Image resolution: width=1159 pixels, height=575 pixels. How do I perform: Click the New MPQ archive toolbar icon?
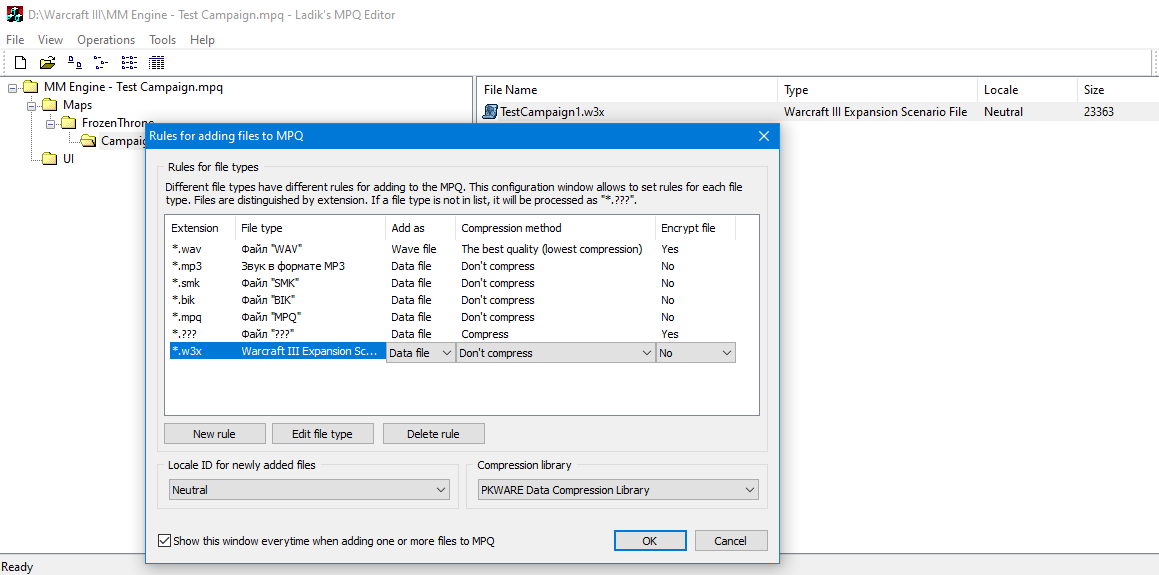[20, 63]
